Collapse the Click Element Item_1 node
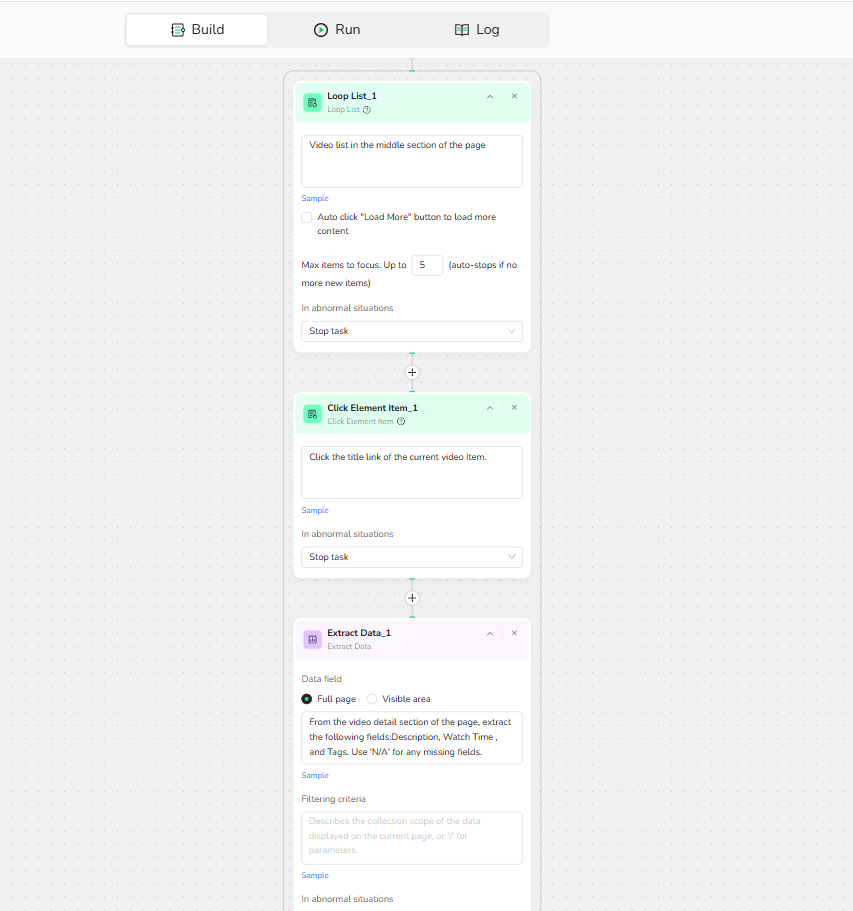The image size is (853, 911). (x=490, y=408)
